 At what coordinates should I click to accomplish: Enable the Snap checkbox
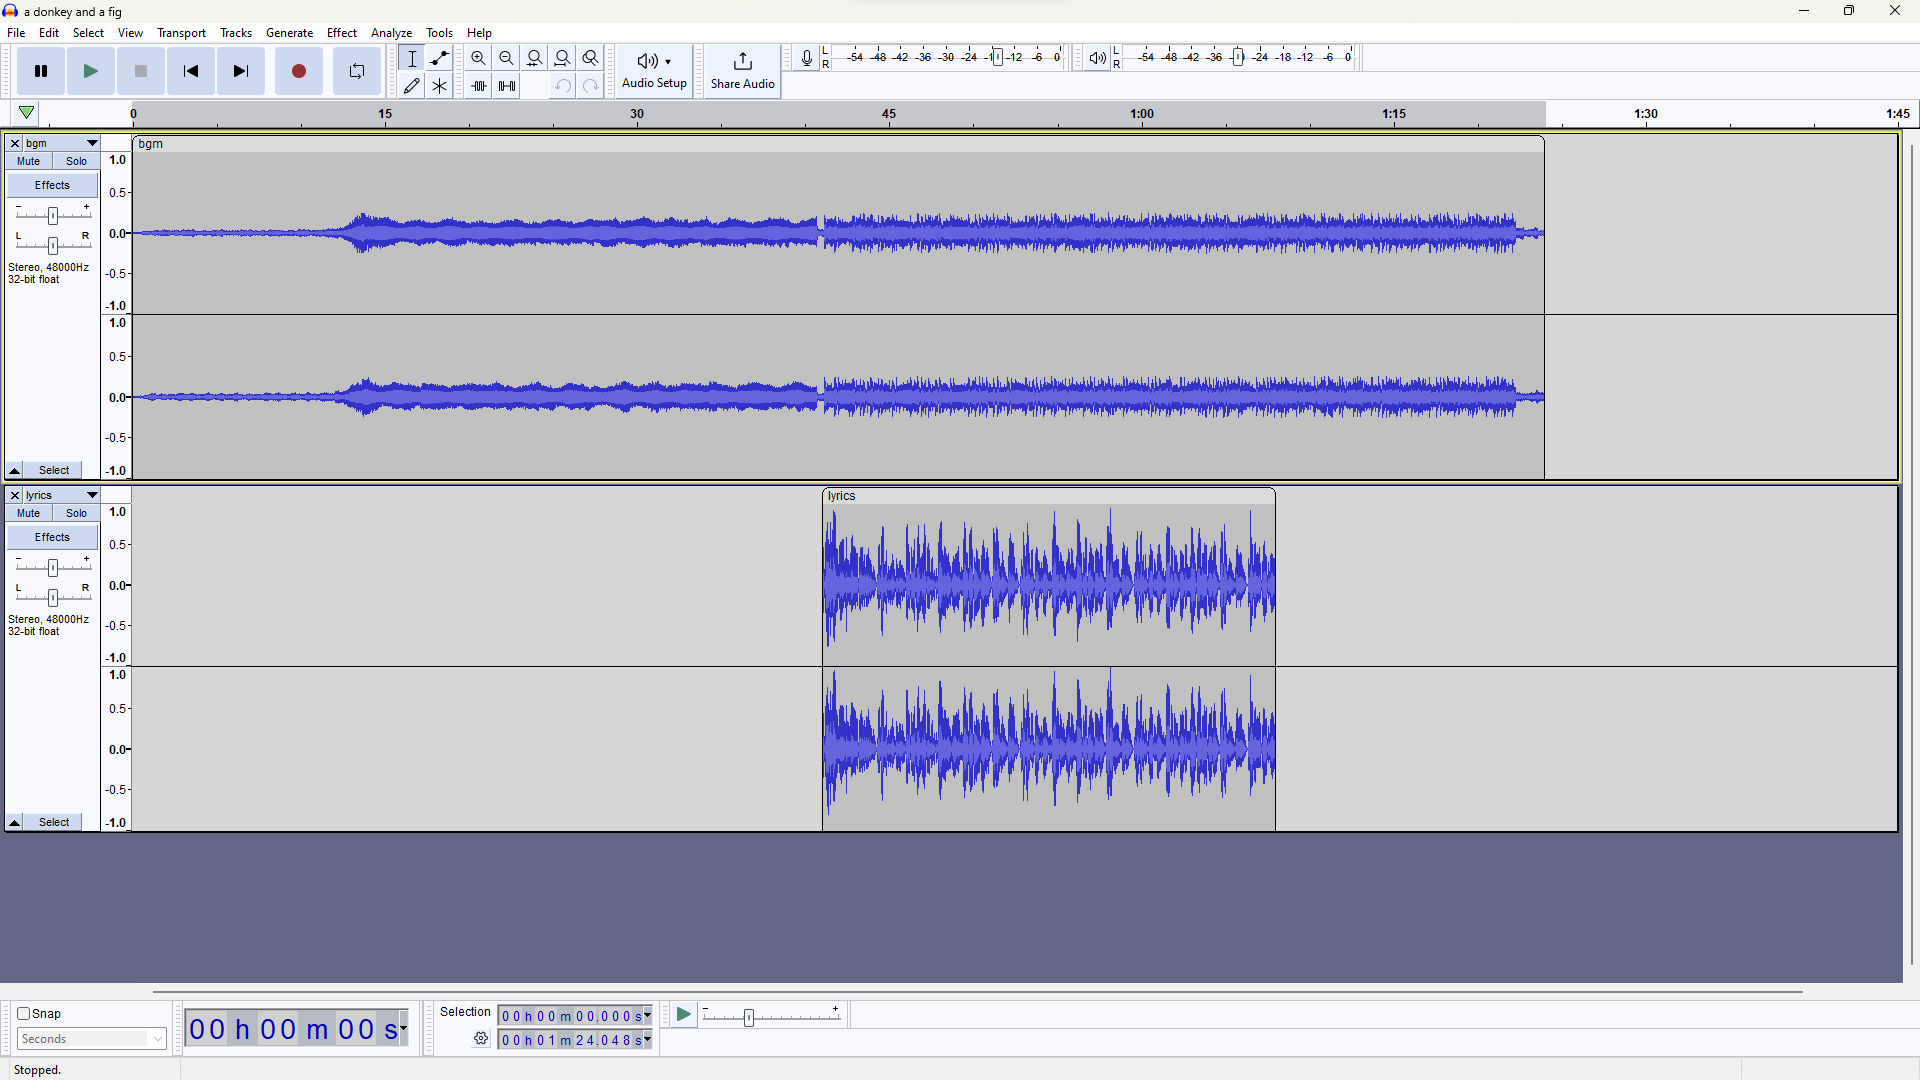[x=24, y=1013]
